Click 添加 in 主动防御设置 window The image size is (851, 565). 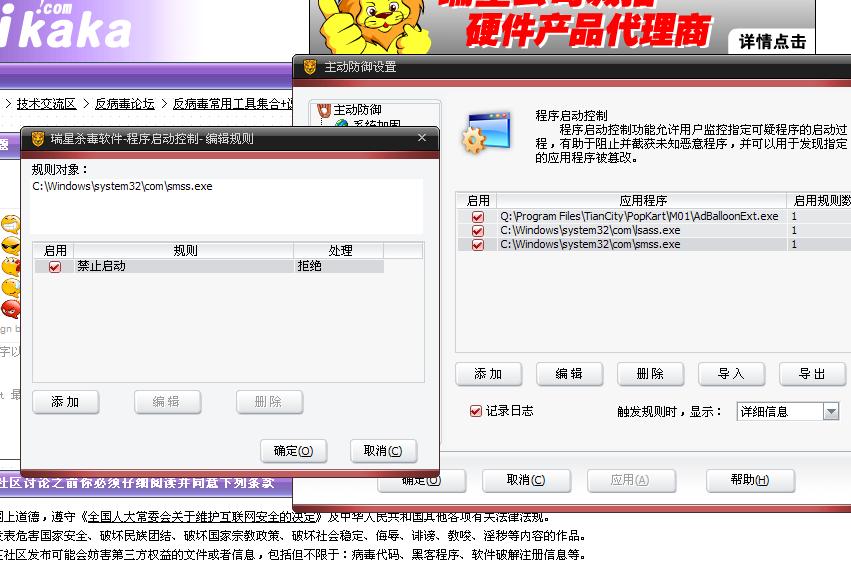coord(488,374)
